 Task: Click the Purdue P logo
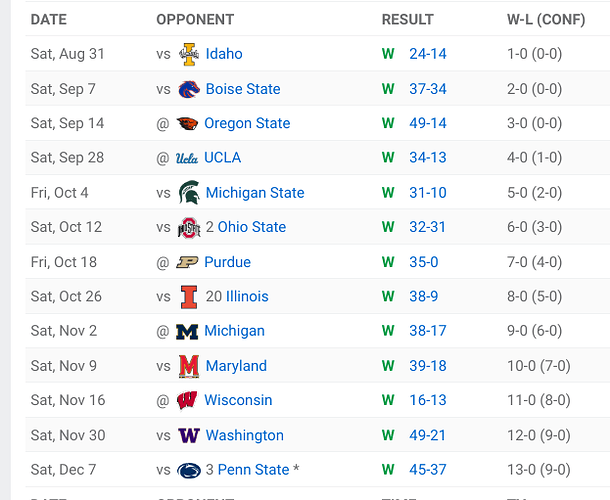pyautogui.click(x=187, y=262)
